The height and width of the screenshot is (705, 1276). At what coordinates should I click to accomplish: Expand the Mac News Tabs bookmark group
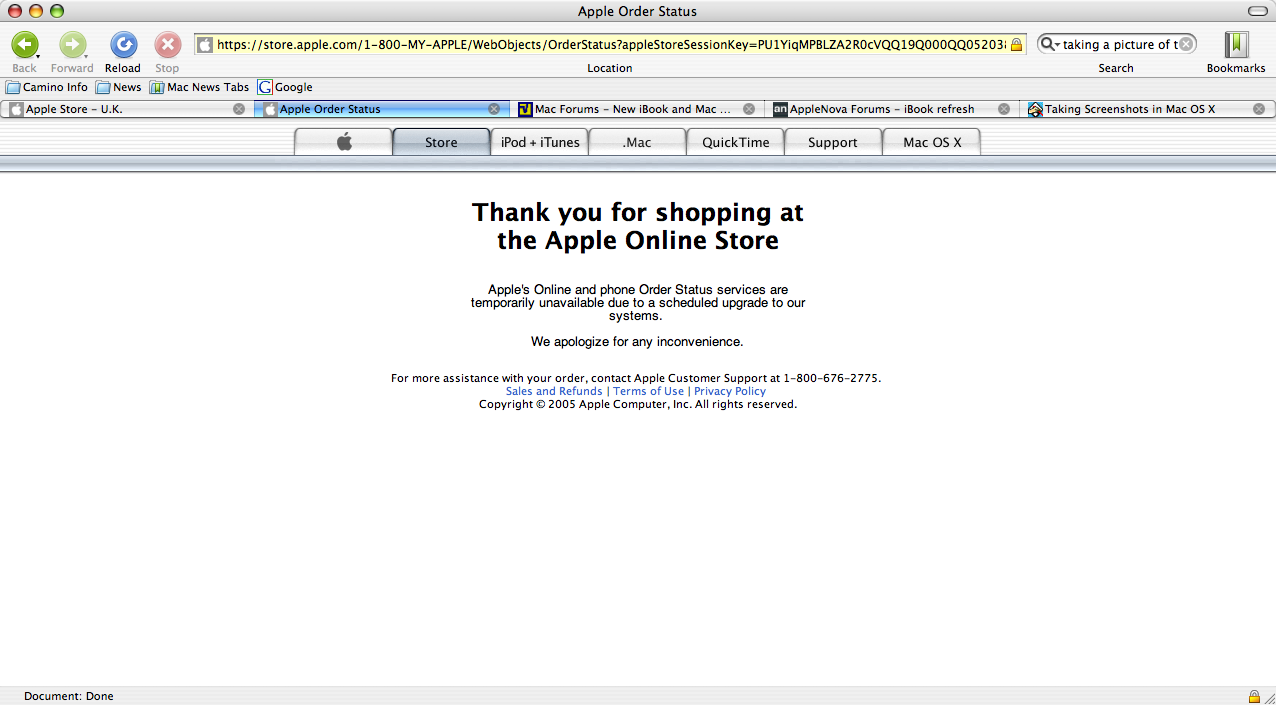[x=199, y=87]
